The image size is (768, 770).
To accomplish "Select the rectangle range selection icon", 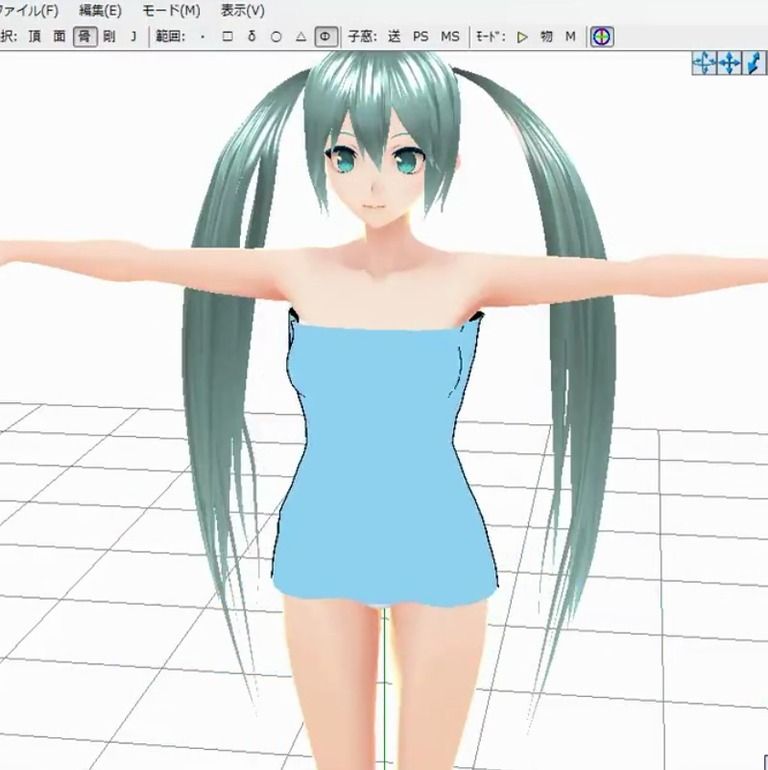I will point(227,37).
